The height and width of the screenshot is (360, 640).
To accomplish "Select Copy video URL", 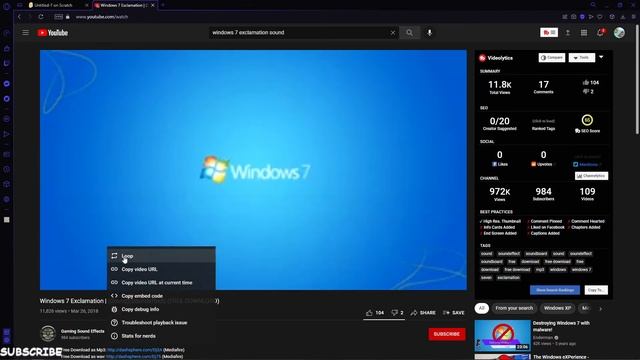I will pos(161,269).
